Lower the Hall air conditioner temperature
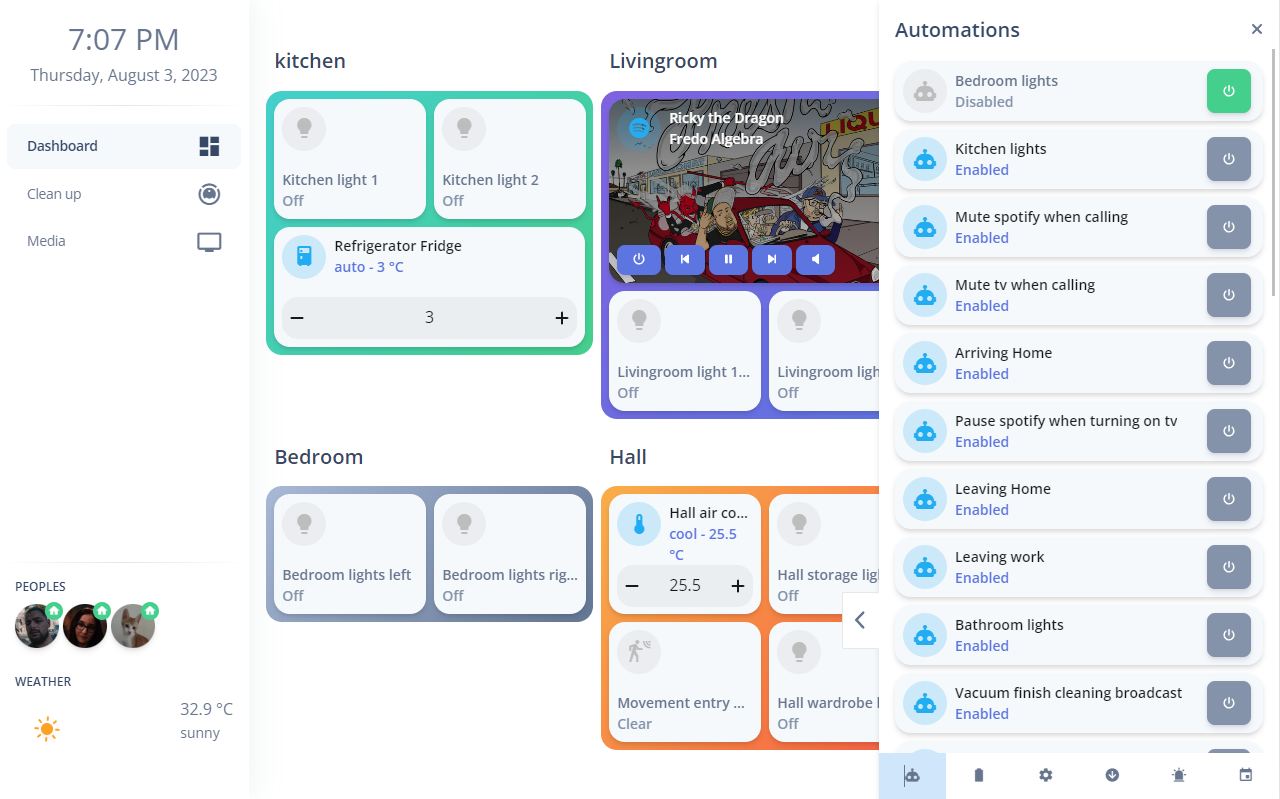The image size is (1280, 799). tap(632, 586)
